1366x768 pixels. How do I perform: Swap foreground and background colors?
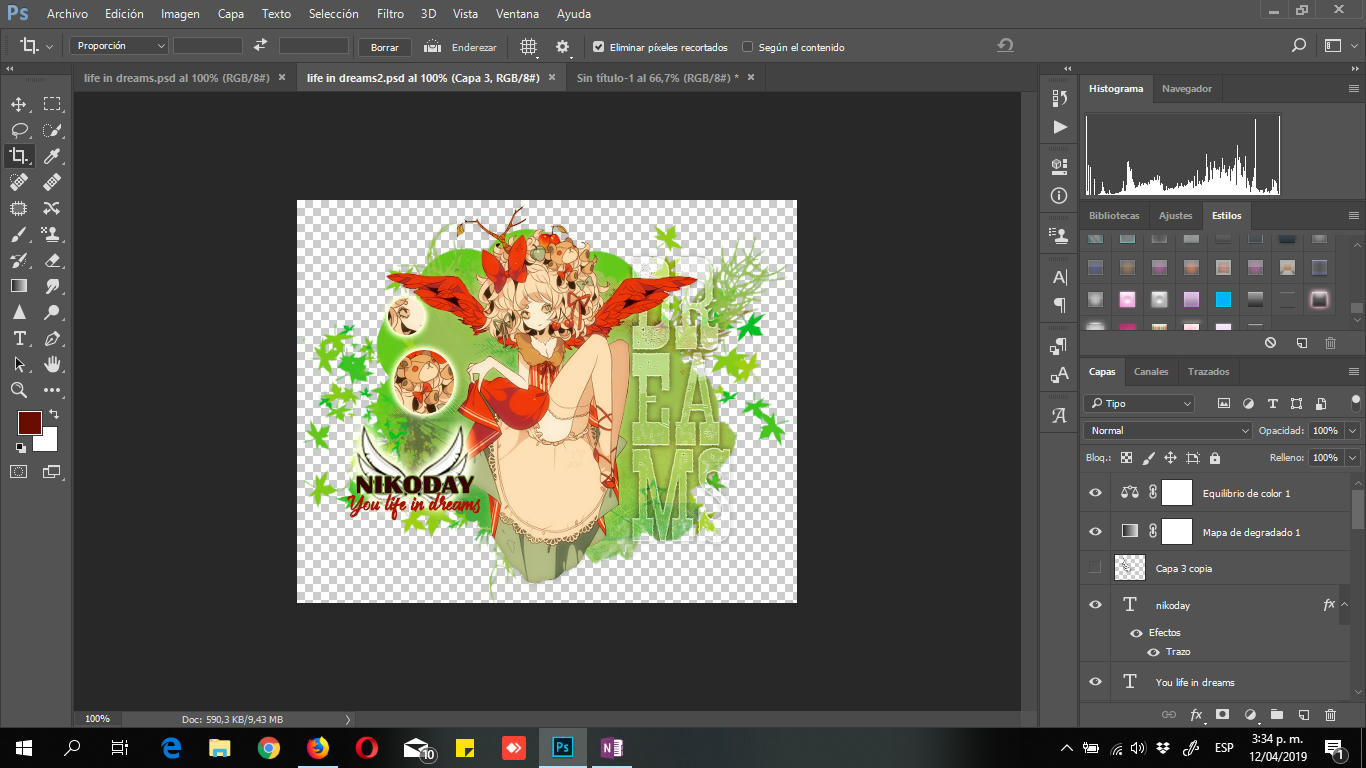tap(54, 414)
